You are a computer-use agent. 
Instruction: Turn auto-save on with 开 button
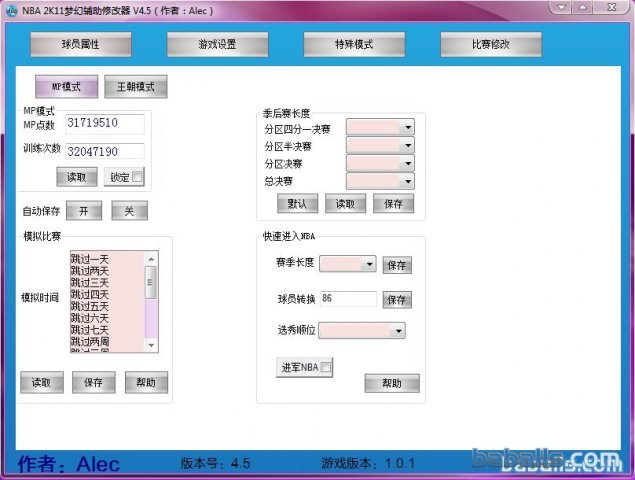tap(84, 211)
